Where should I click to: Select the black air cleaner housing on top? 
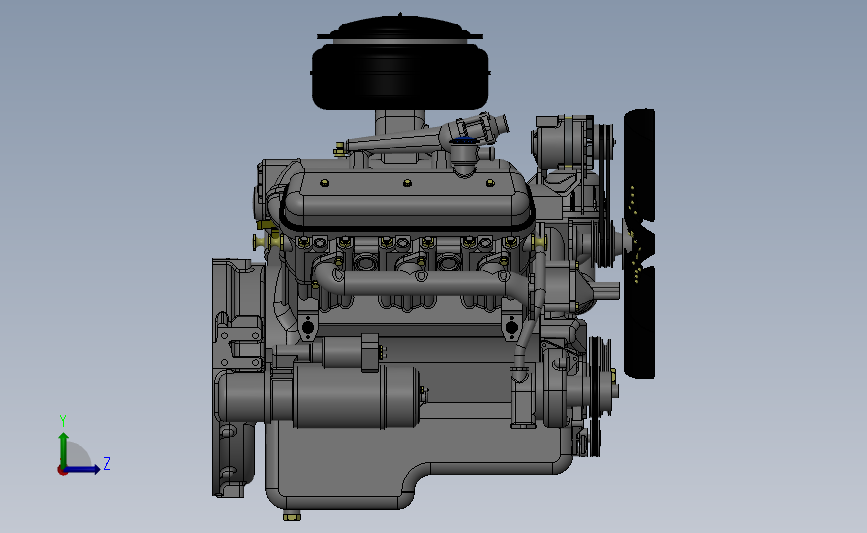pos(400,76)
